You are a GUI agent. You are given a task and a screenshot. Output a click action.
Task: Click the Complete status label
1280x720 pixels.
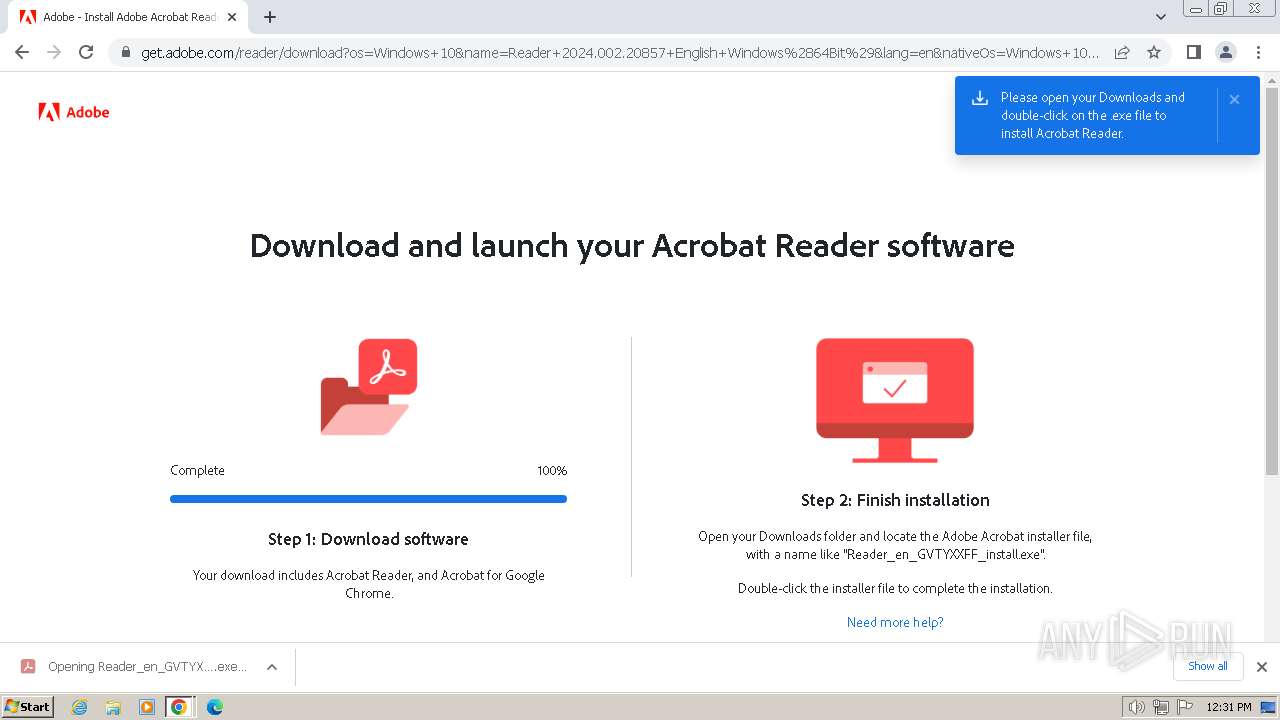point(197,470)
